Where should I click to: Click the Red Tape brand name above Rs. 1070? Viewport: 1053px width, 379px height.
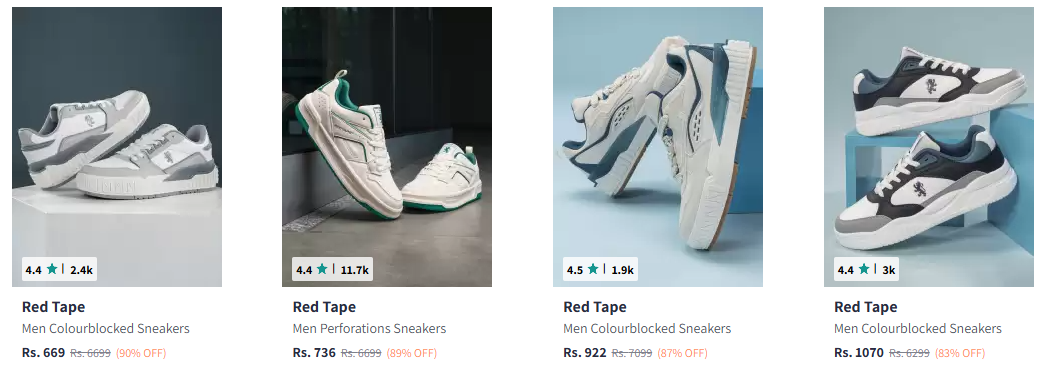tap(866, 307)
